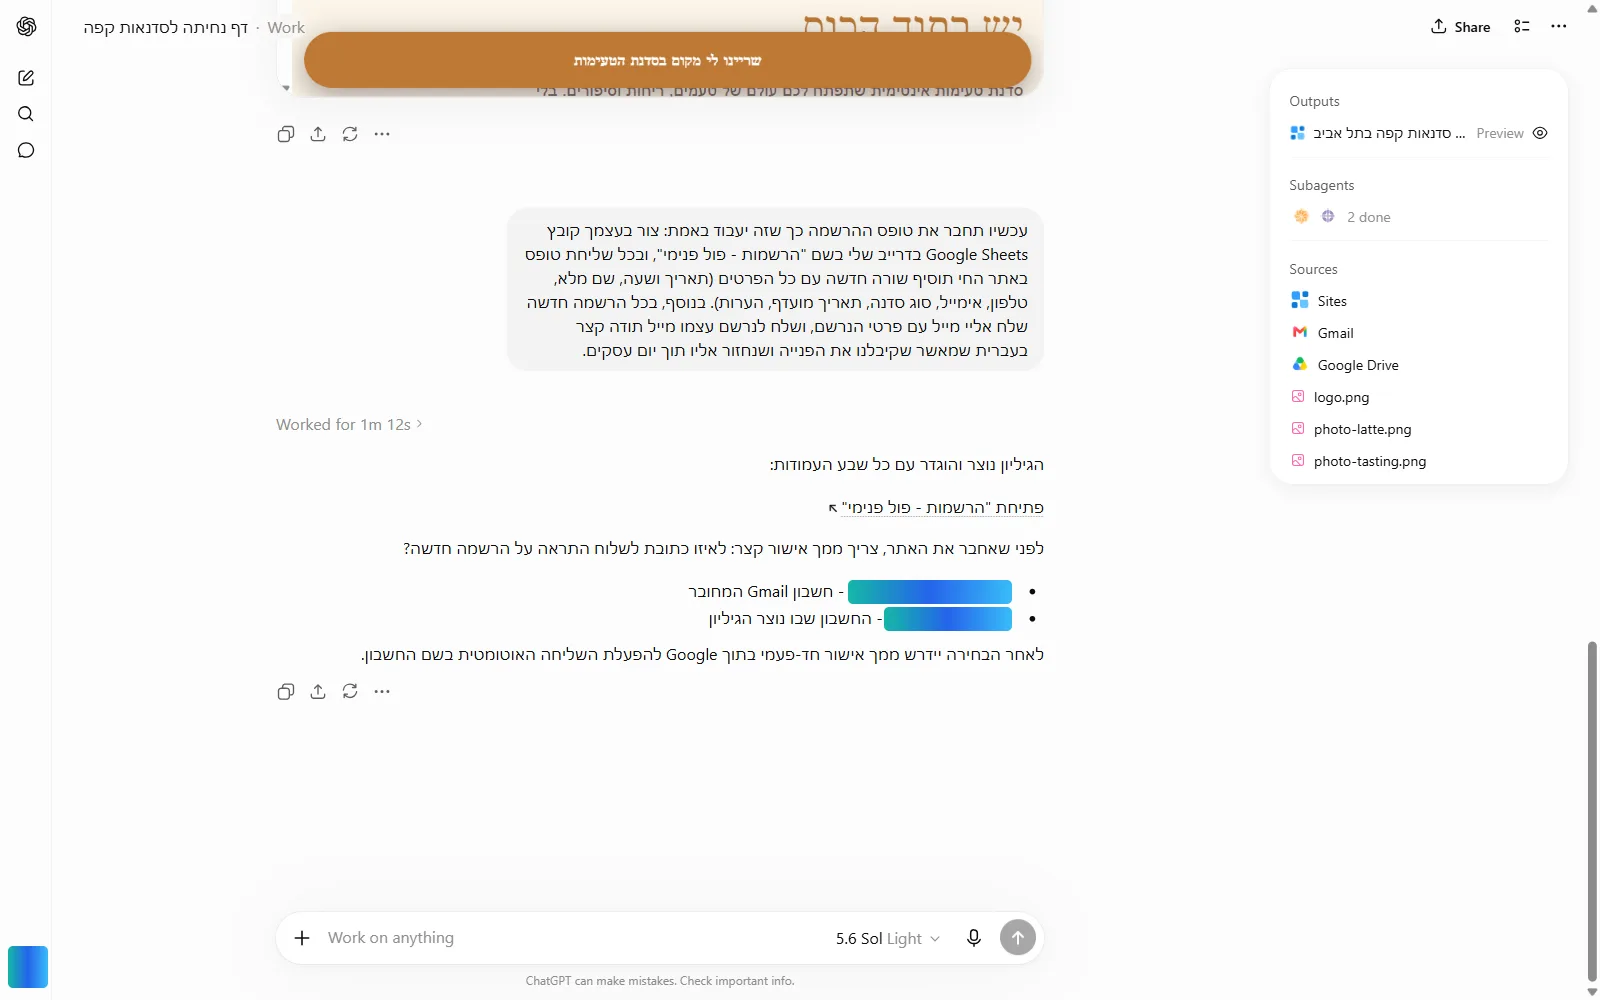This screenshot has height=1000, width=1600.
Task: Open the profile avatar at bottom left
Action: (28, 967)
